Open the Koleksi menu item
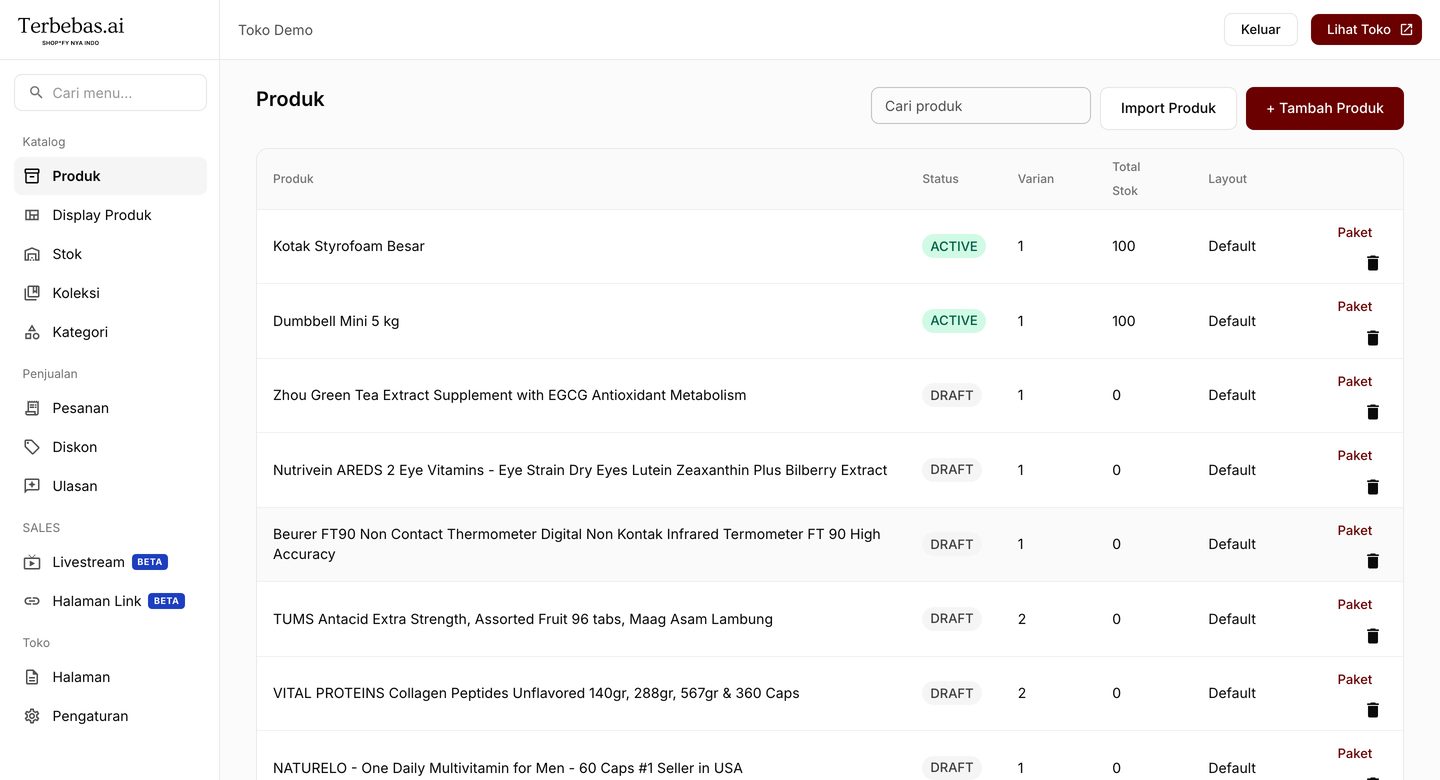Image resolution: width=1440 pixels, height=780 pixels. 110,293
